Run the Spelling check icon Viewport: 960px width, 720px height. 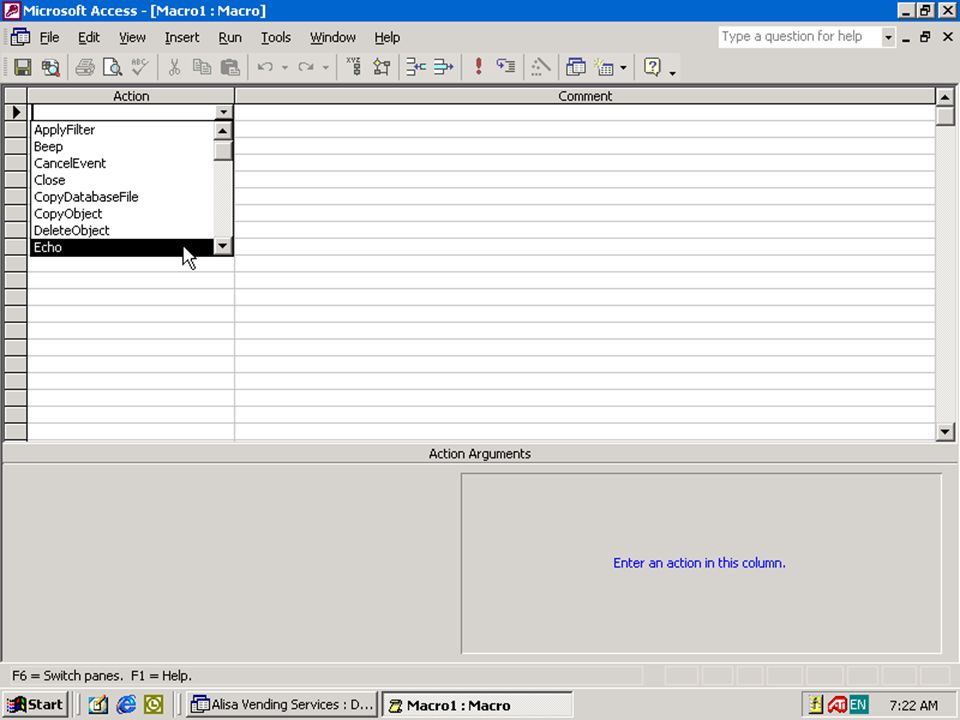[x=140, y=67]
